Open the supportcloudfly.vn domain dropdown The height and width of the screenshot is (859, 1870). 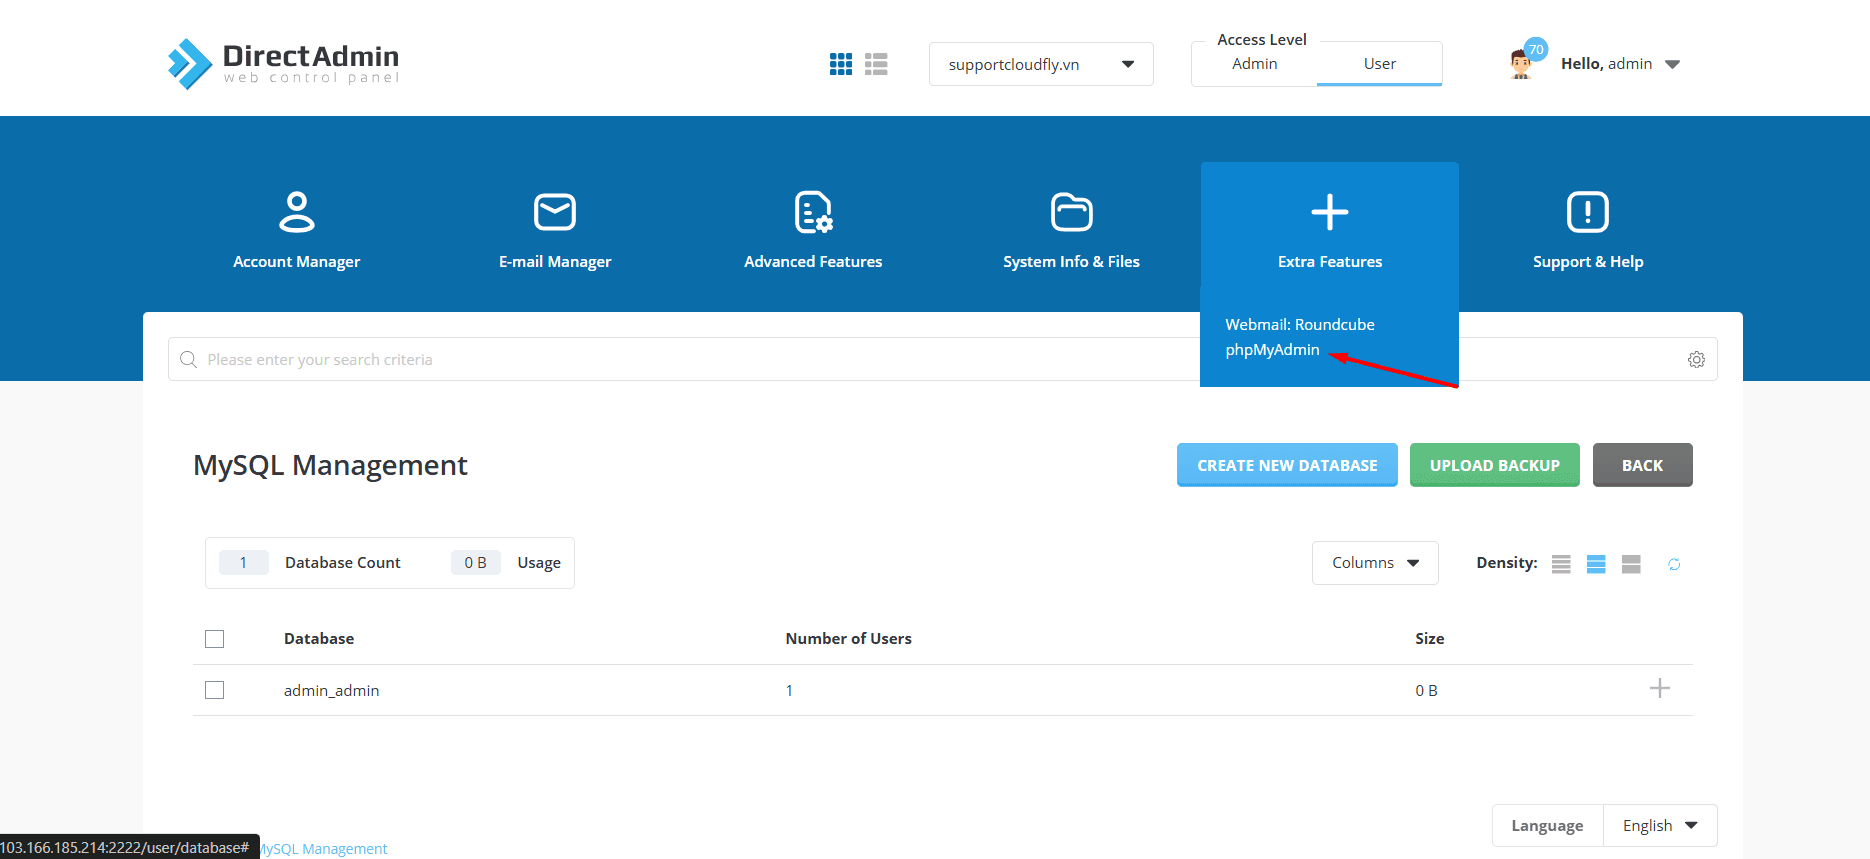(x=1040, y=64)
